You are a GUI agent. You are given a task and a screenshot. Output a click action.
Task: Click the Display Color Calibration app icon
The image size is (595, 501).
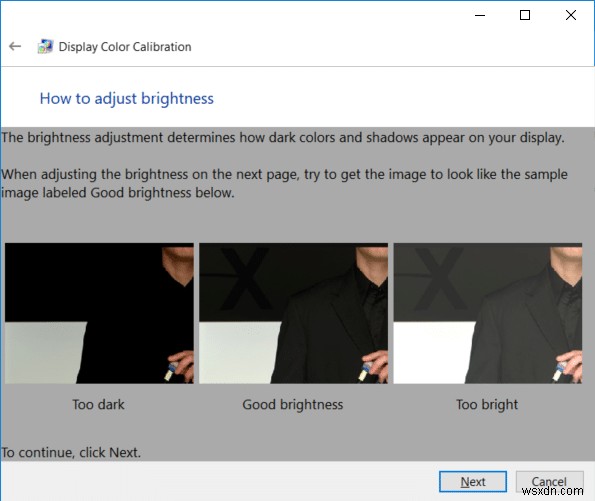(45, 46)
